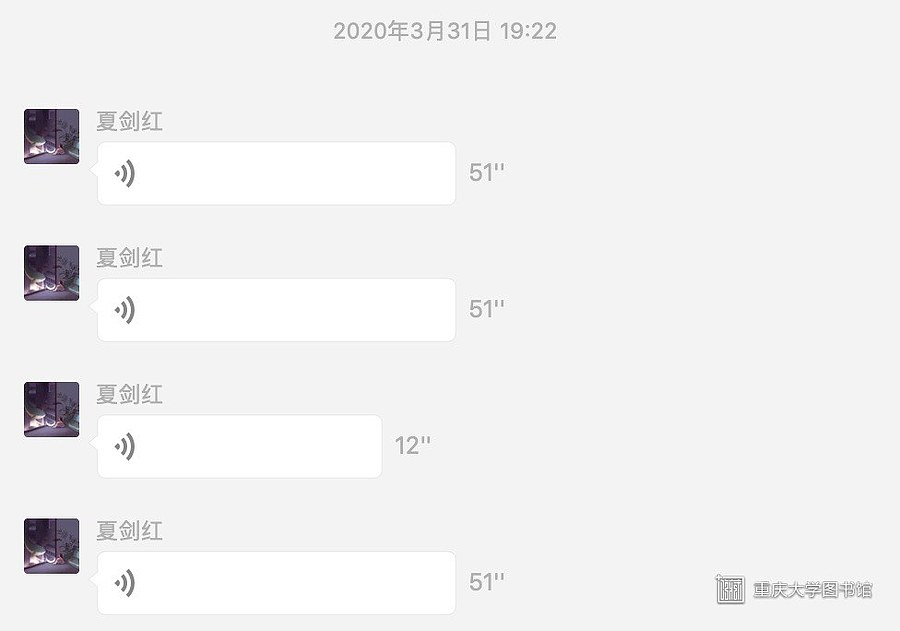Click the name 夏剑红 above the 12'' message
This screenshot has width=900, height=631.
click(x=129, y=394)
